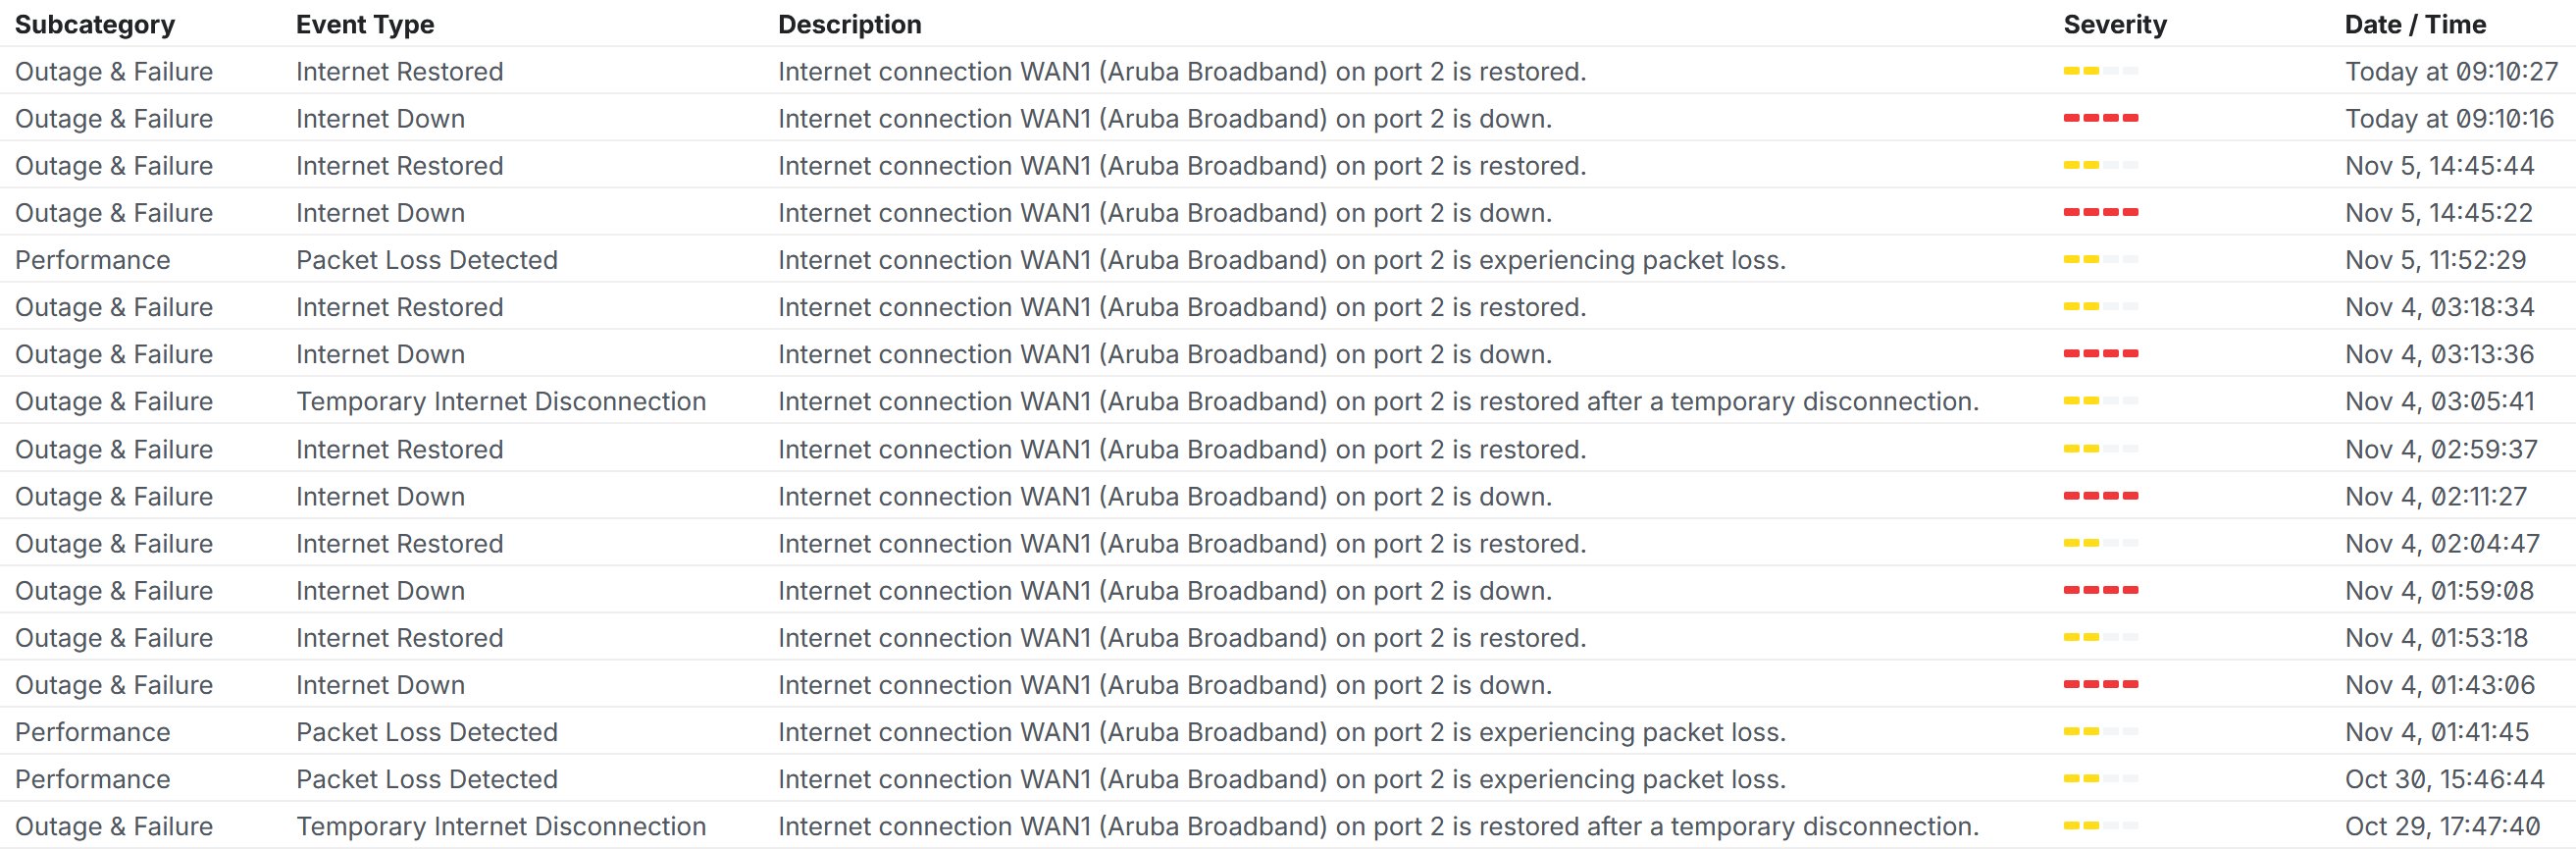Viewport: 2576px width, 850px height.
Task: Click the Description column header
Action: (850, 24)
